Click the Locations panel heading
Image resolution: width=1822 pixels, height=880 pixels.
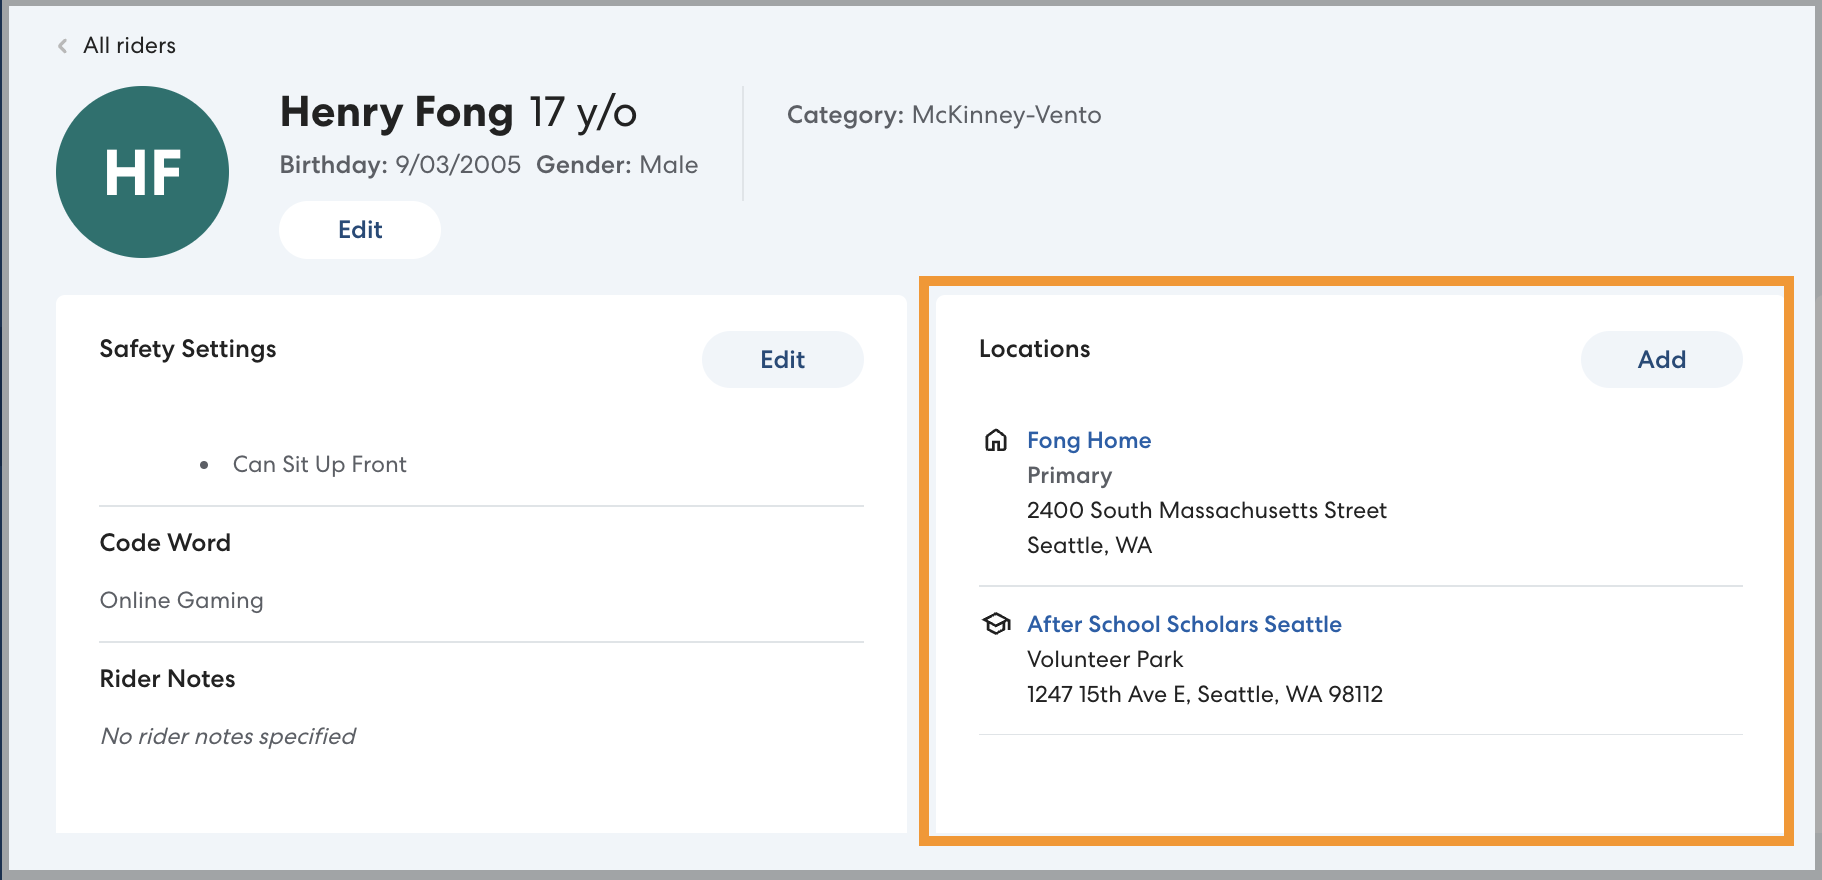click(x=1034, y=349)
